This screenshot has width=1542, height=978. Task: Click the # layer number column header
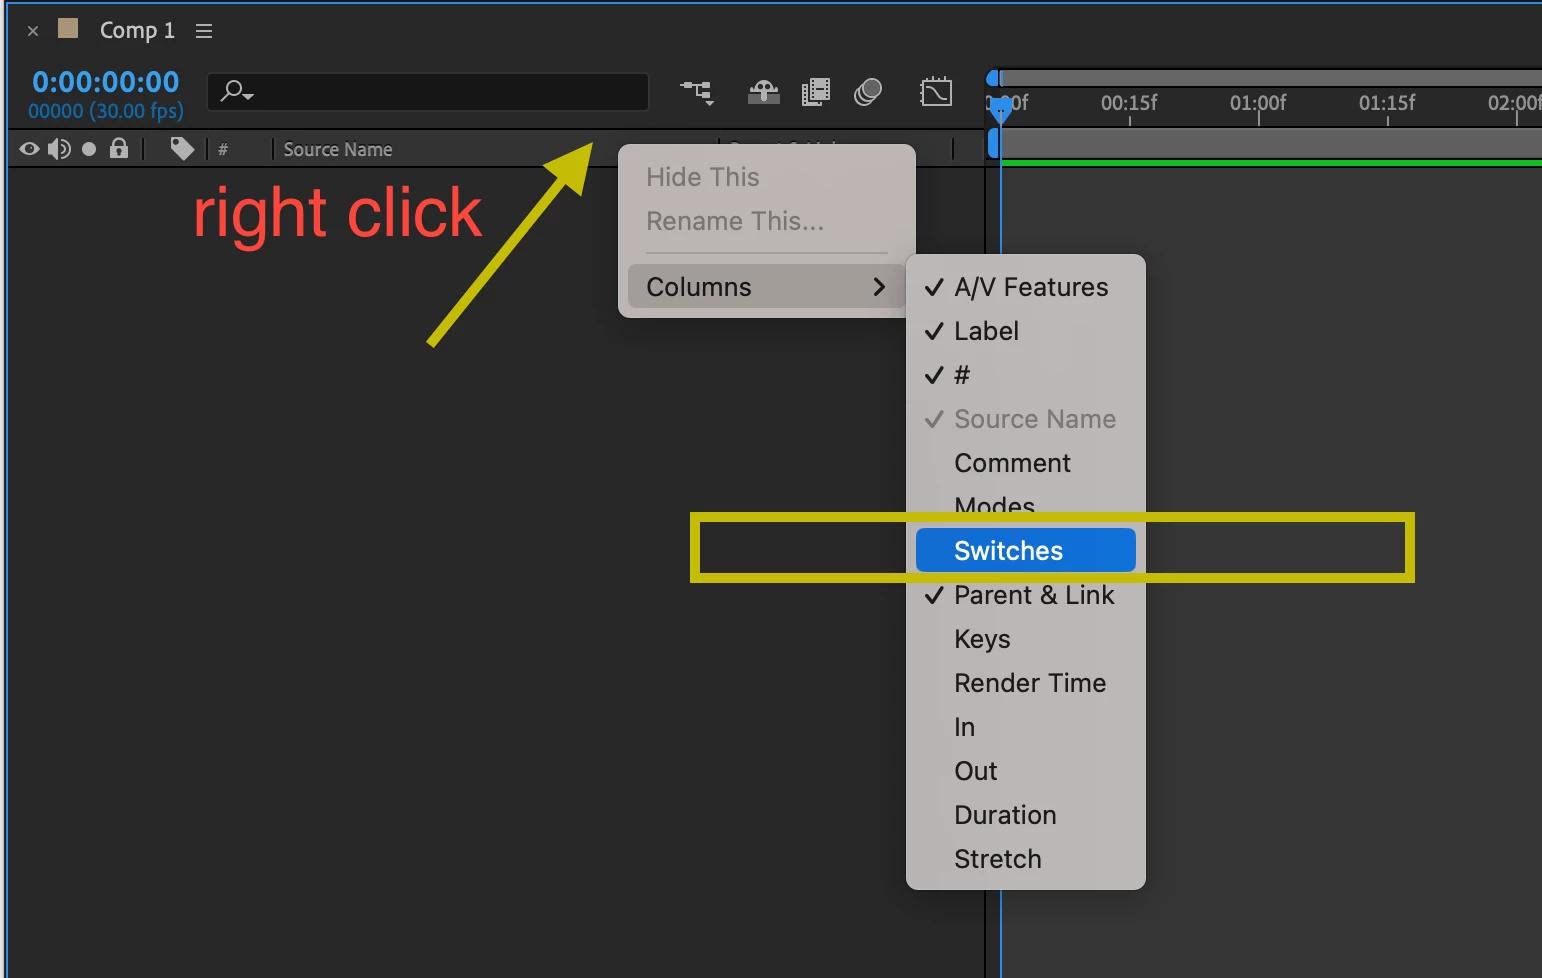coord(223,149)
